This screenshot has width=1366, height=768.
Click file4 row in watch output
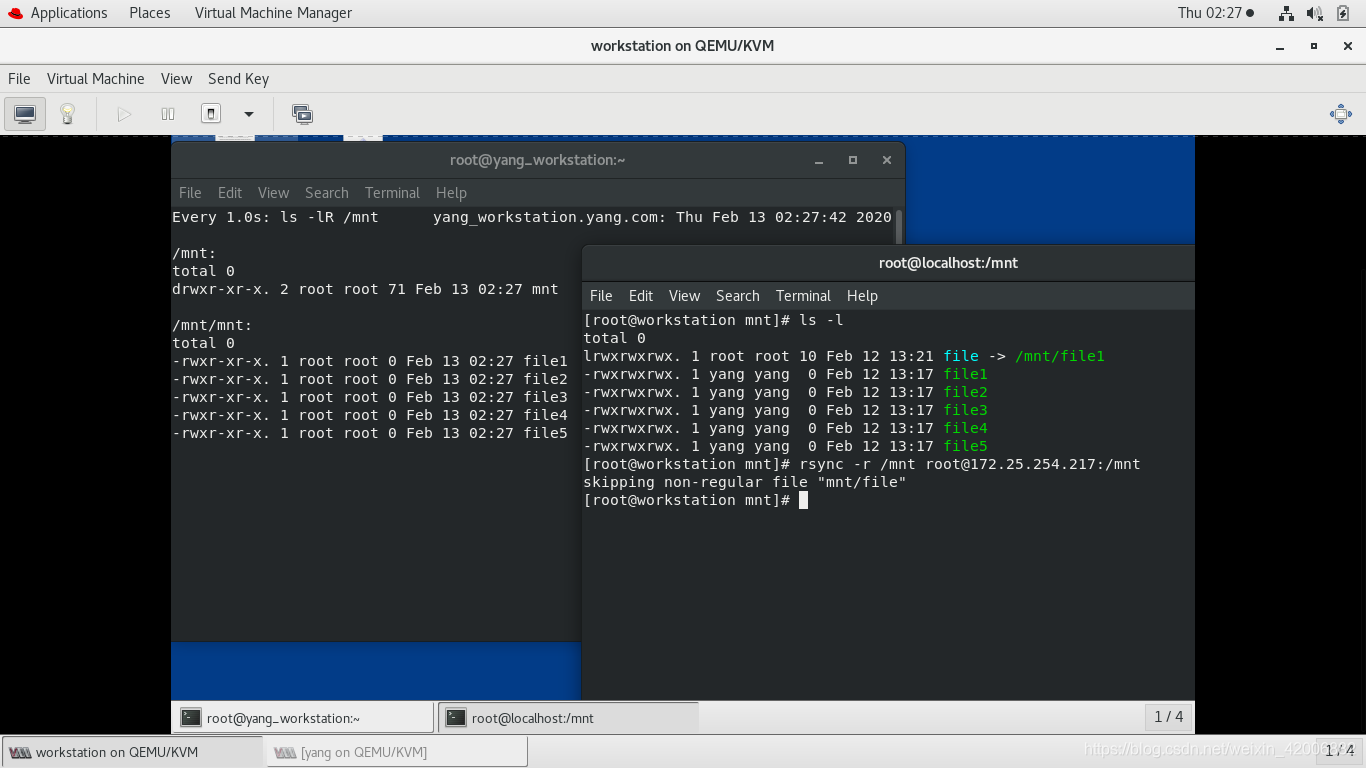[370, 415]
